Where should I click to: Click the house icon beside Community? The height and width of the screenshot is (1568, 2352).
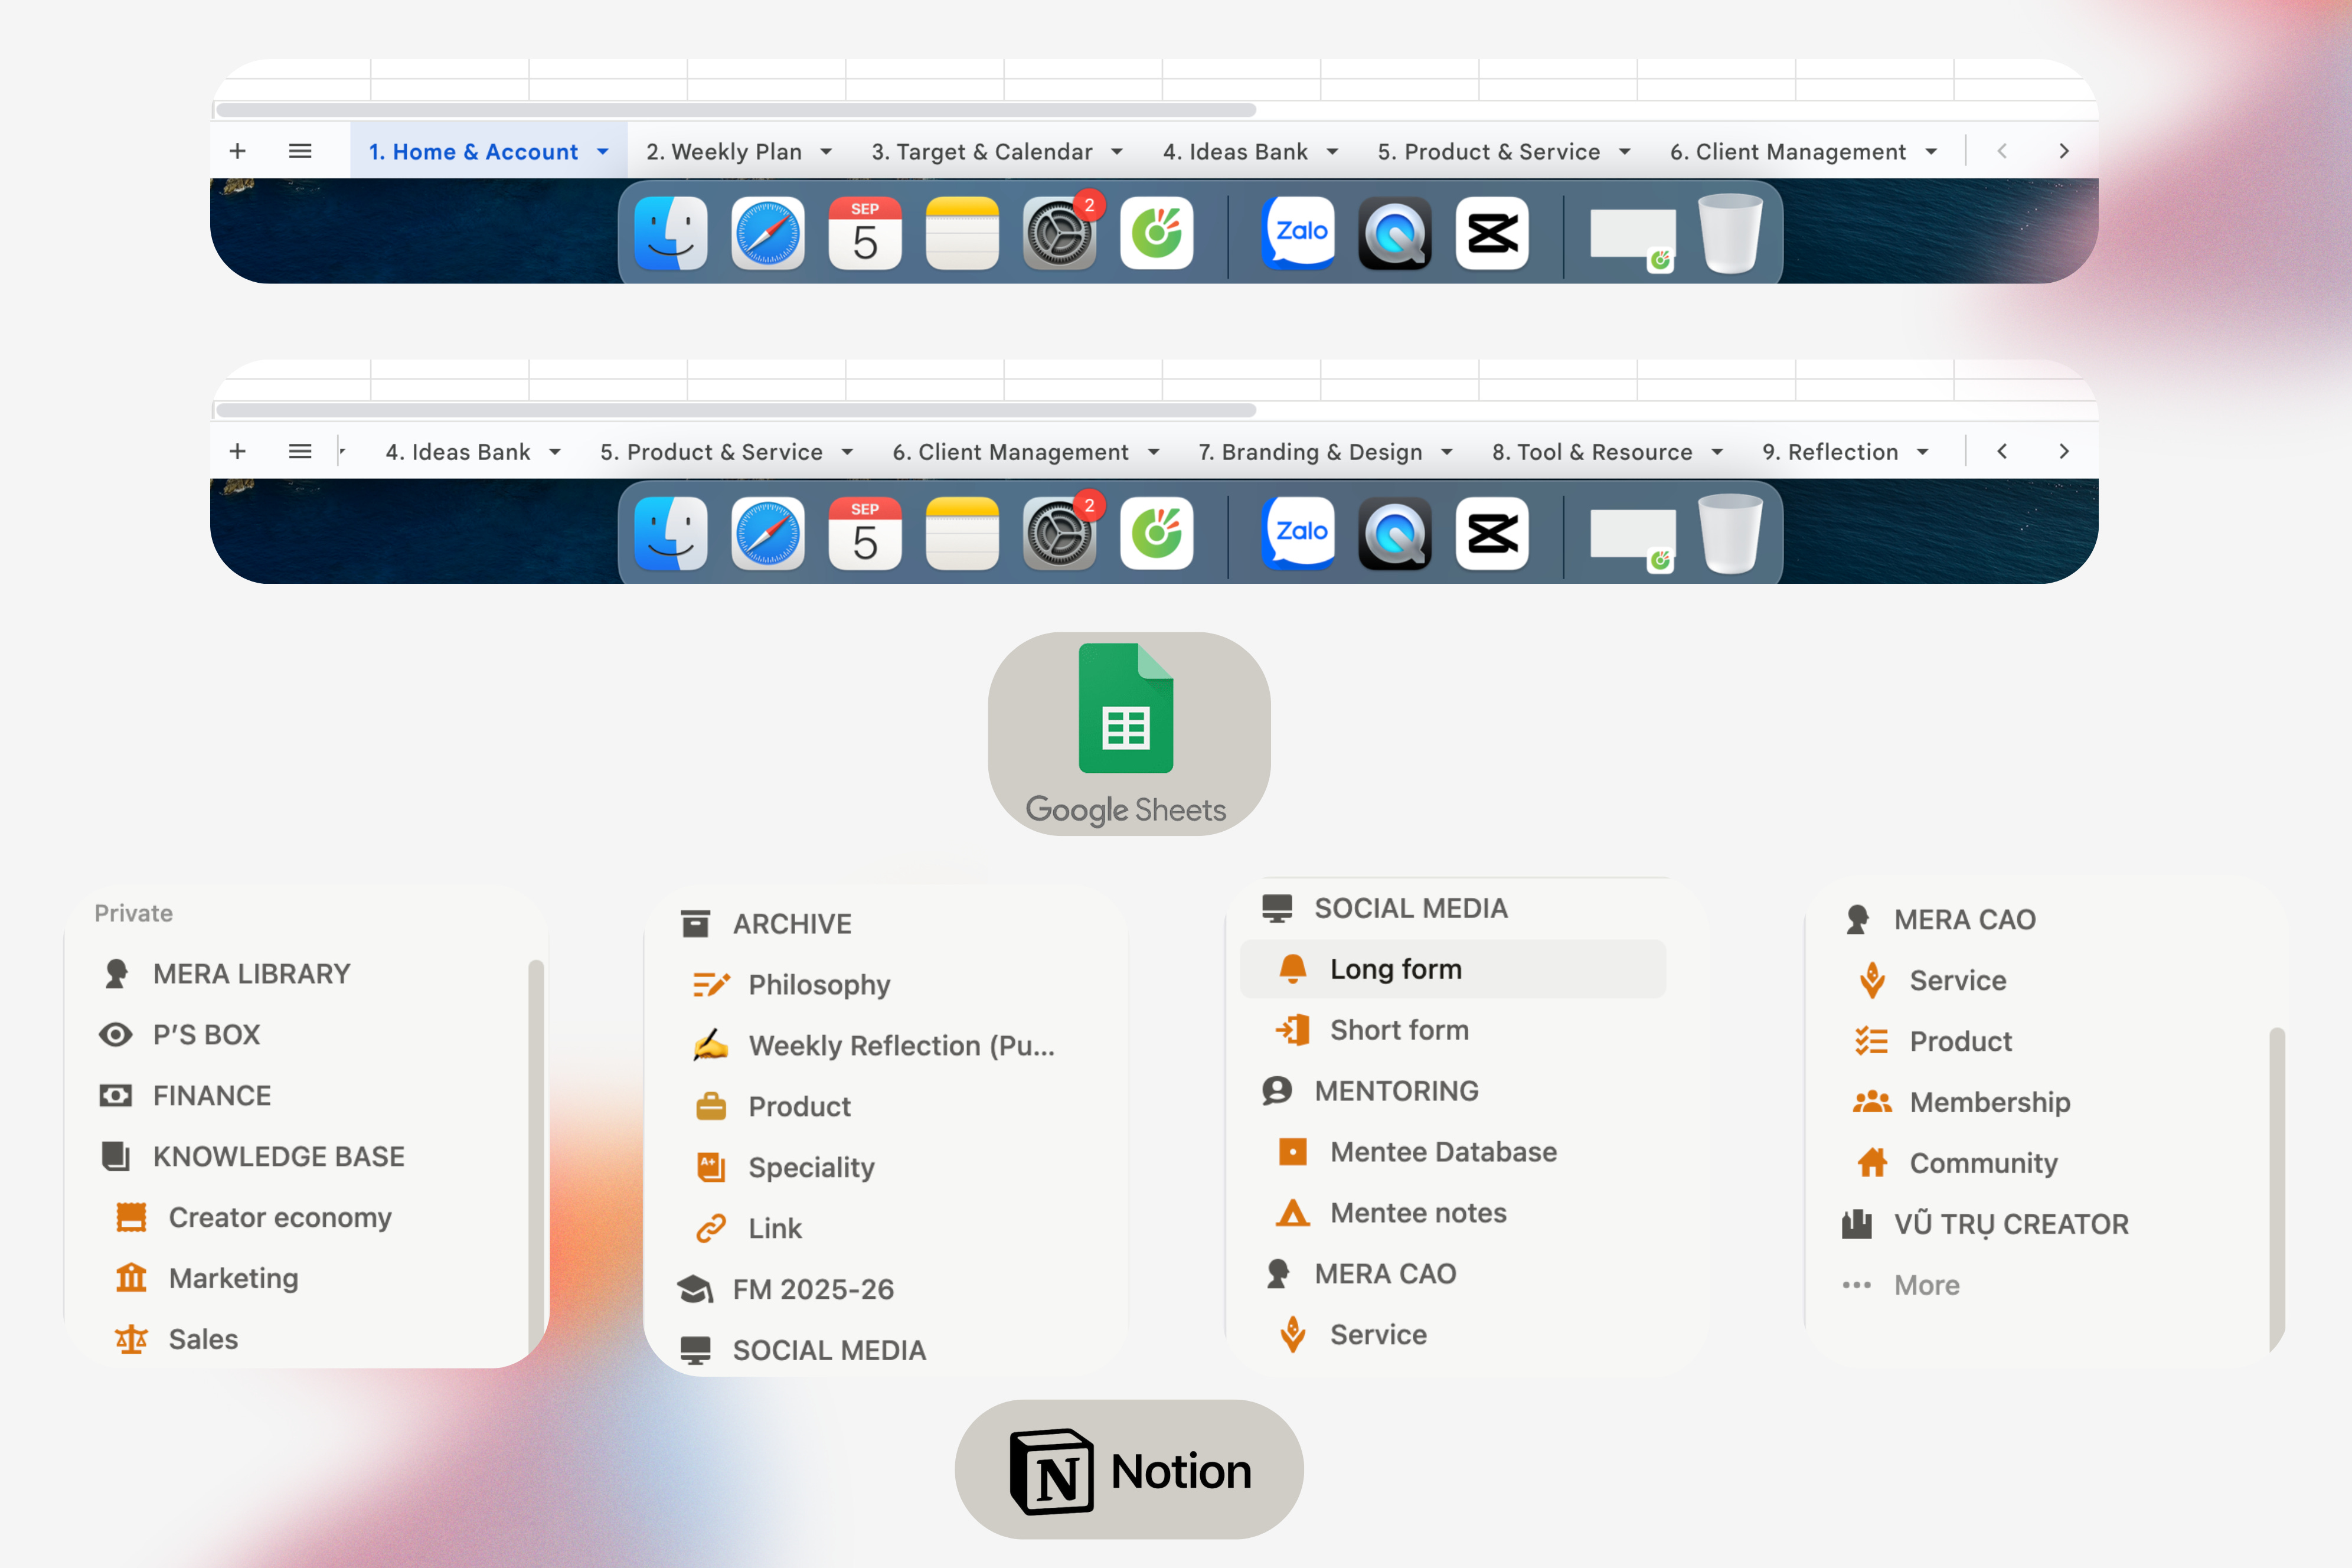[1872, 1162]
